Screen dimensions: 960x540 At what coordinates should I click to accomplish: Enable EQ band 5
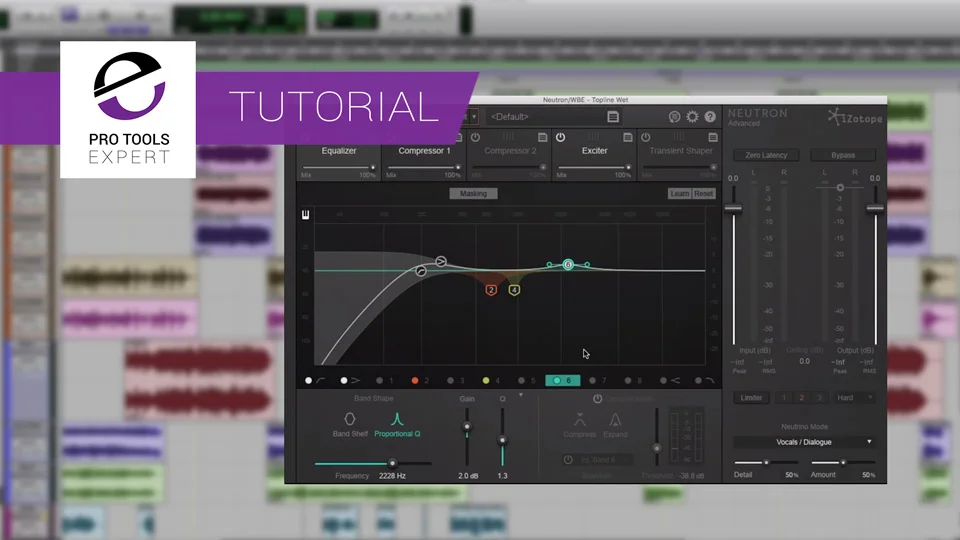pos(522,381)
